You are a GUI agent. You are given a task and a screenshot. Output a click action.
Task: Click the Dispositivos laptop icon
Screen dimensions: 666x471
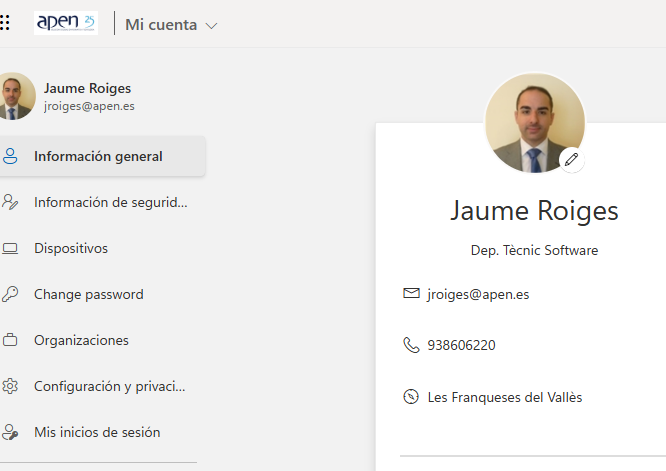tap(10, 248)
